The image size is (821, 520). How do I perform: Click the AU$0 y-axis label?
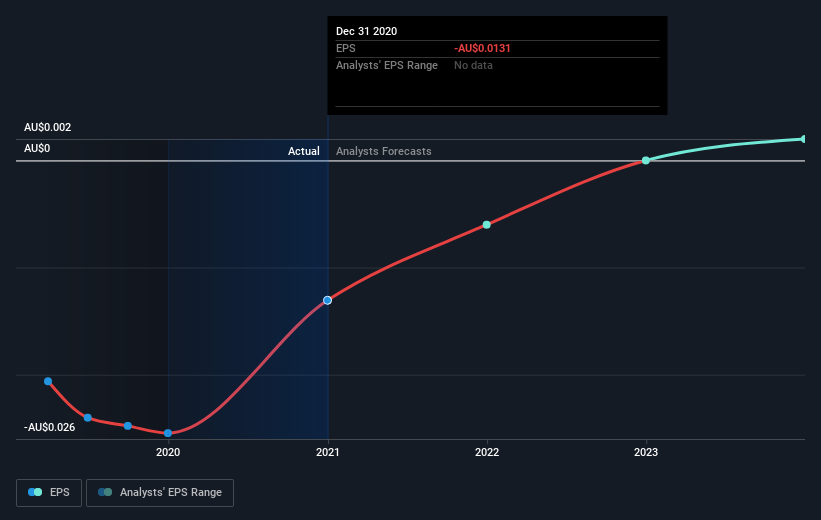[x=37, y=148]
